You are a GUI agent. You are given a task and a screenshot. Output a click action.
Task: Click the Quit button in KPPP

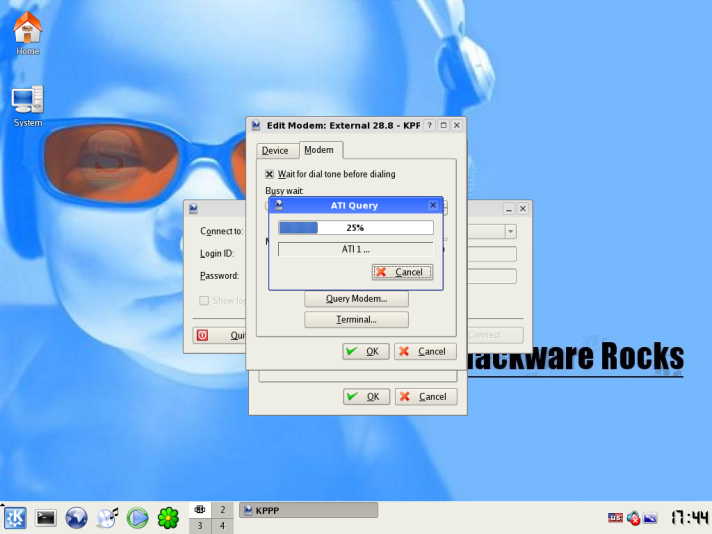tap(219, 336)
